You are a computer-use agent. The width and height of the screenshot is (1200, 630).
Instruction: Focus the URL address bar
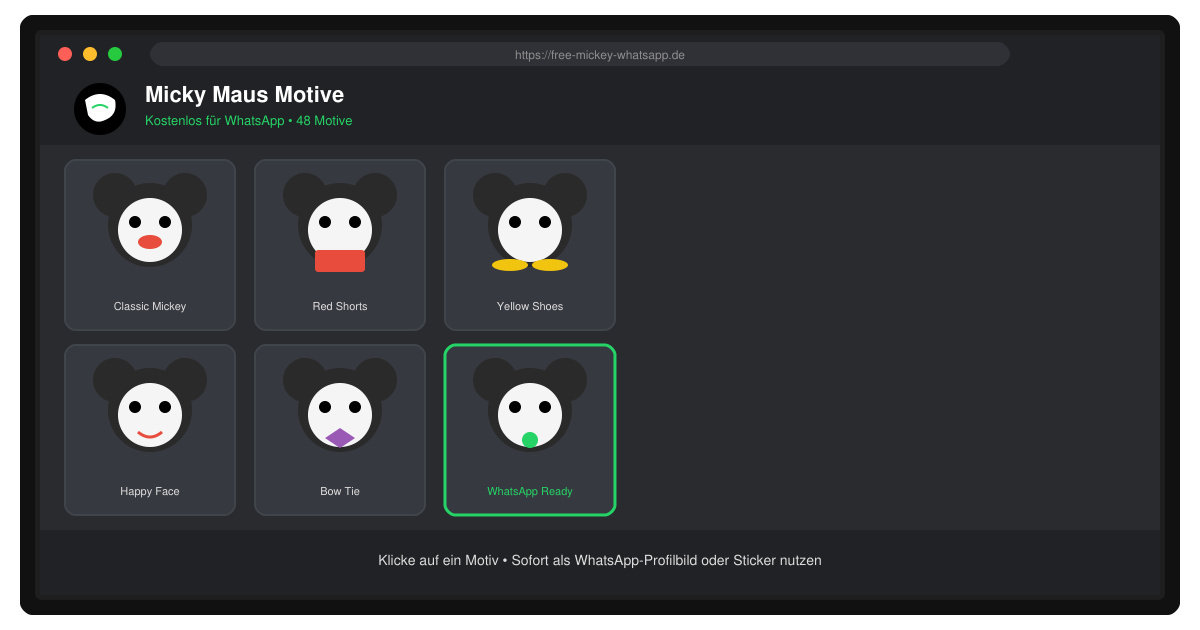point(580,54)
